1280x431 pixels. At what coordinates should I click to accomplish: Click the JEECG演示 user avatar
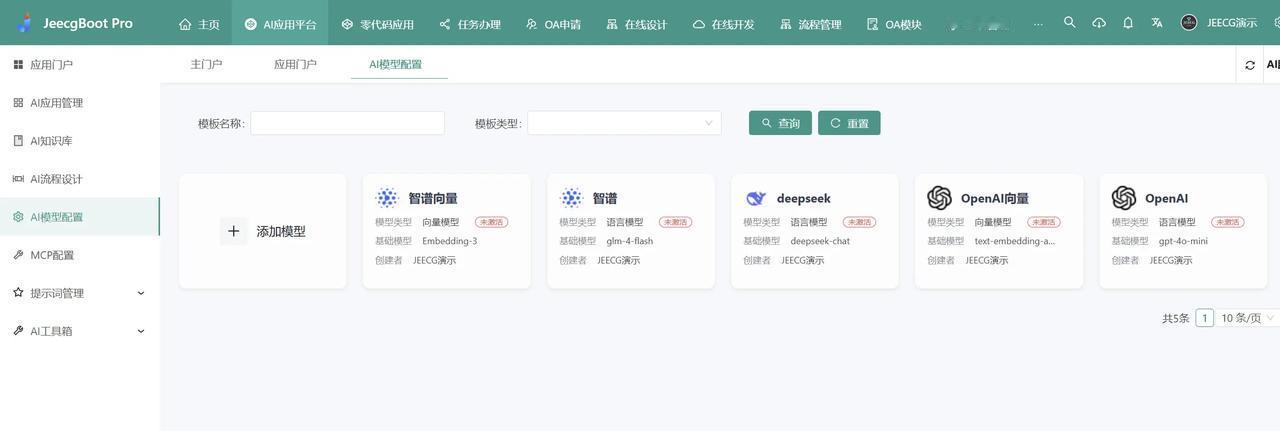tap(1189, 22)
